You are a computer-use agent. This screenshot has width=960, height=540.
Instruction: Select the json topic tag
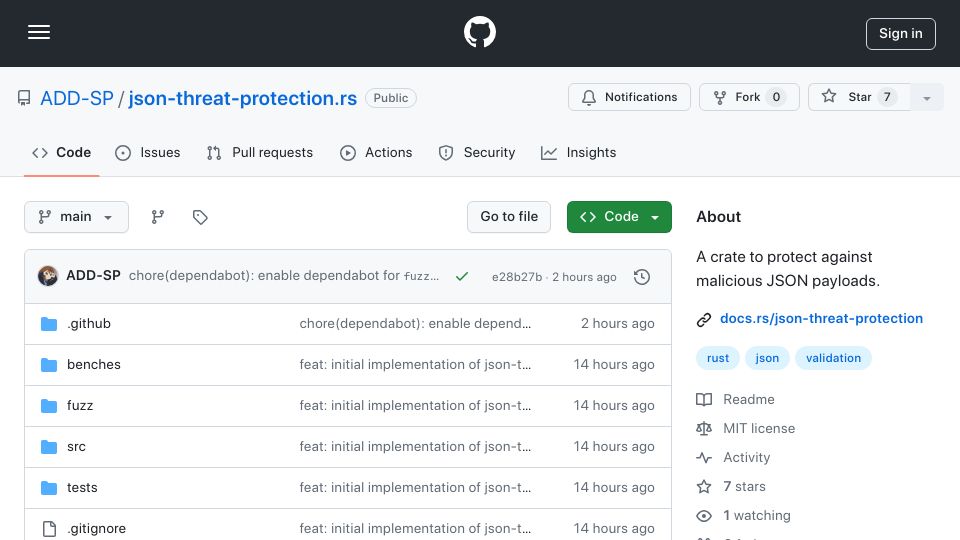pos(767,358)
